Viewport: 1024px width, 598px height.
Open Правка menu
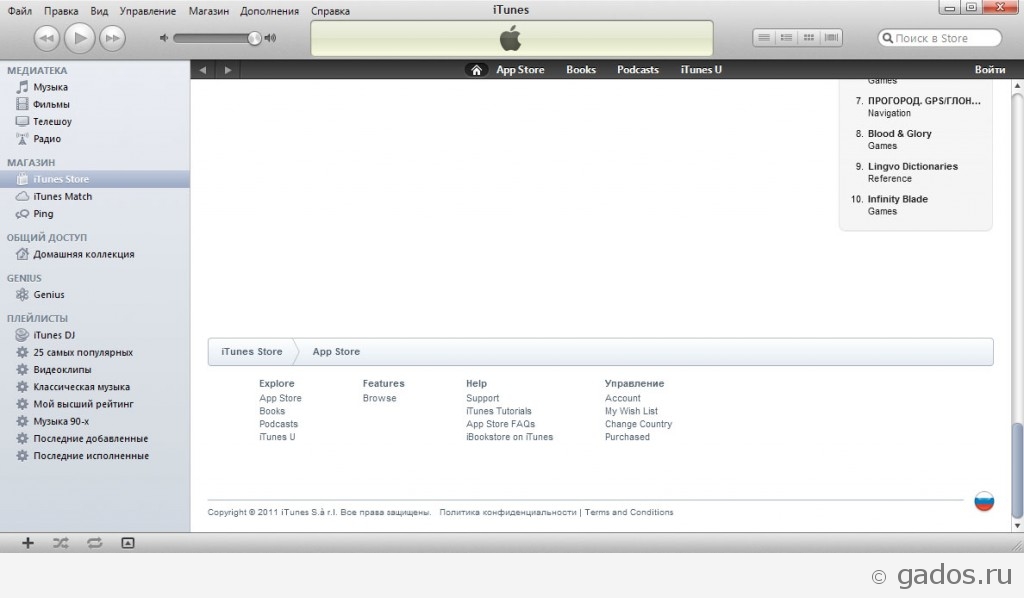click(61, 11)
